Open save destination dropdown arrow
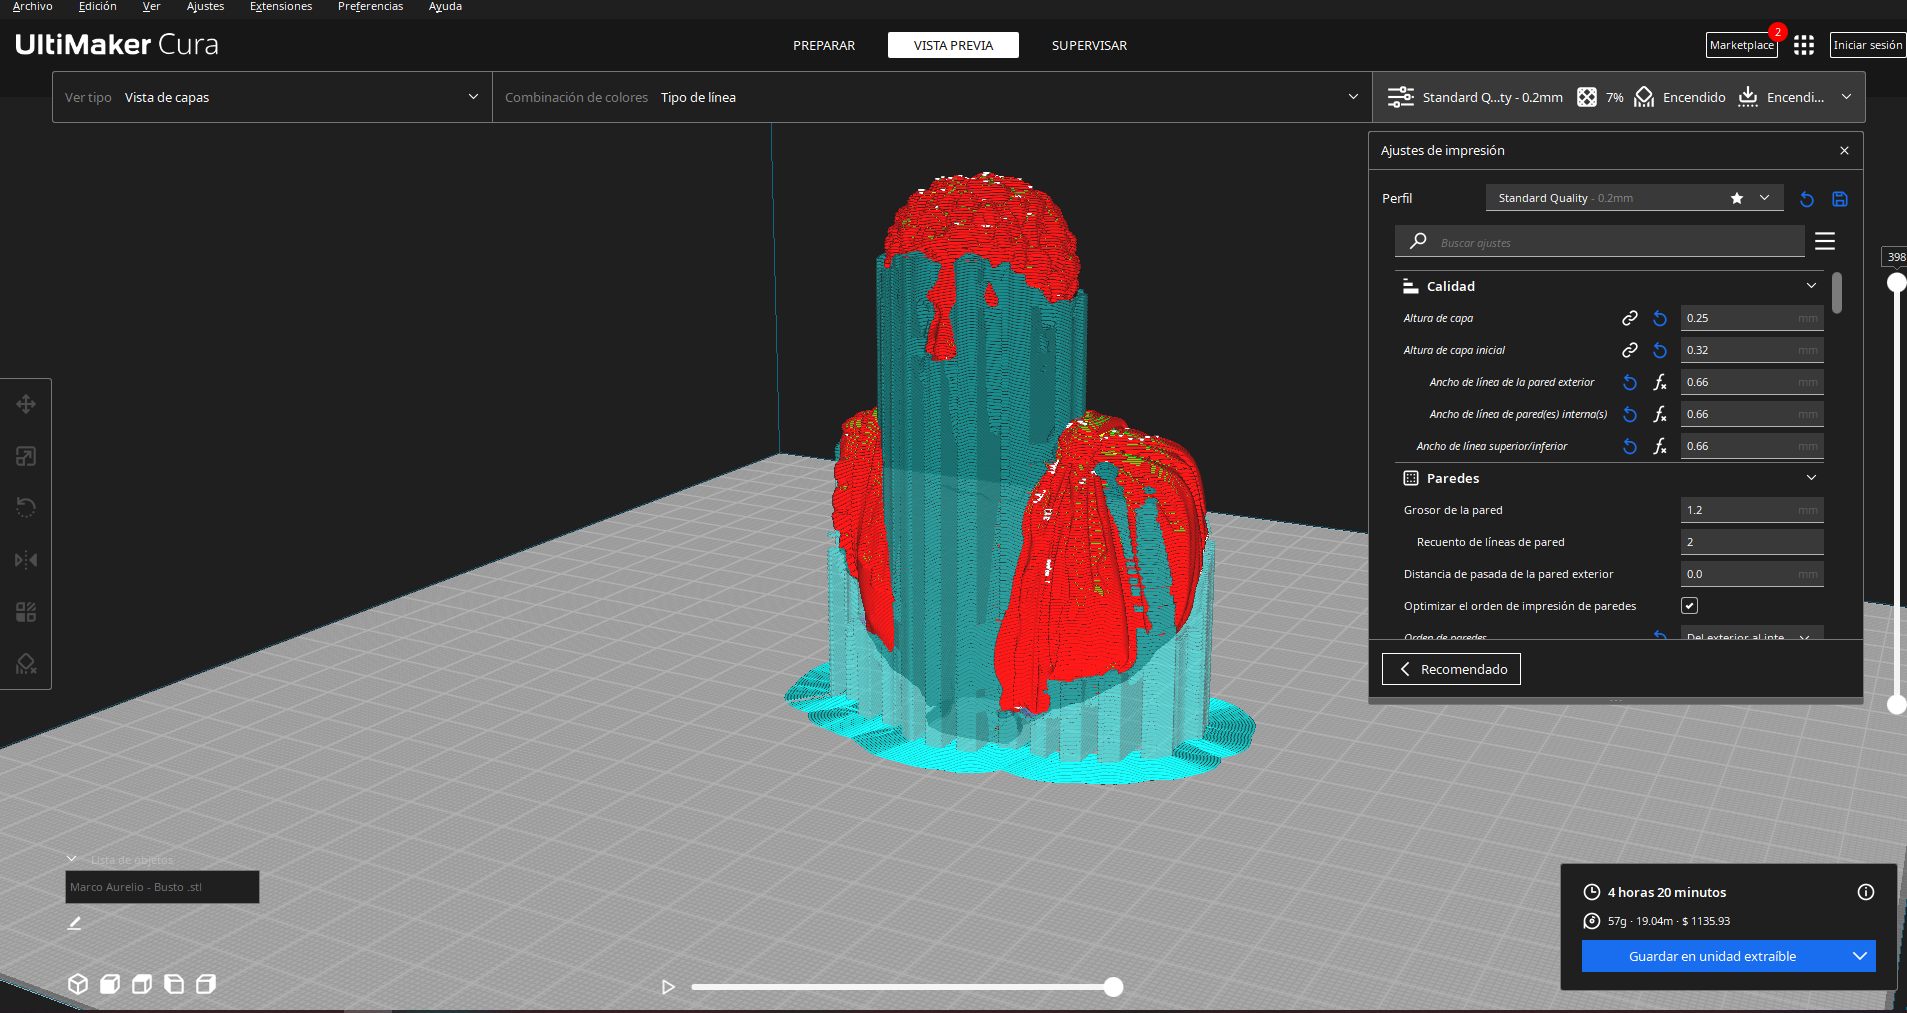 [x=1860, y=956]
